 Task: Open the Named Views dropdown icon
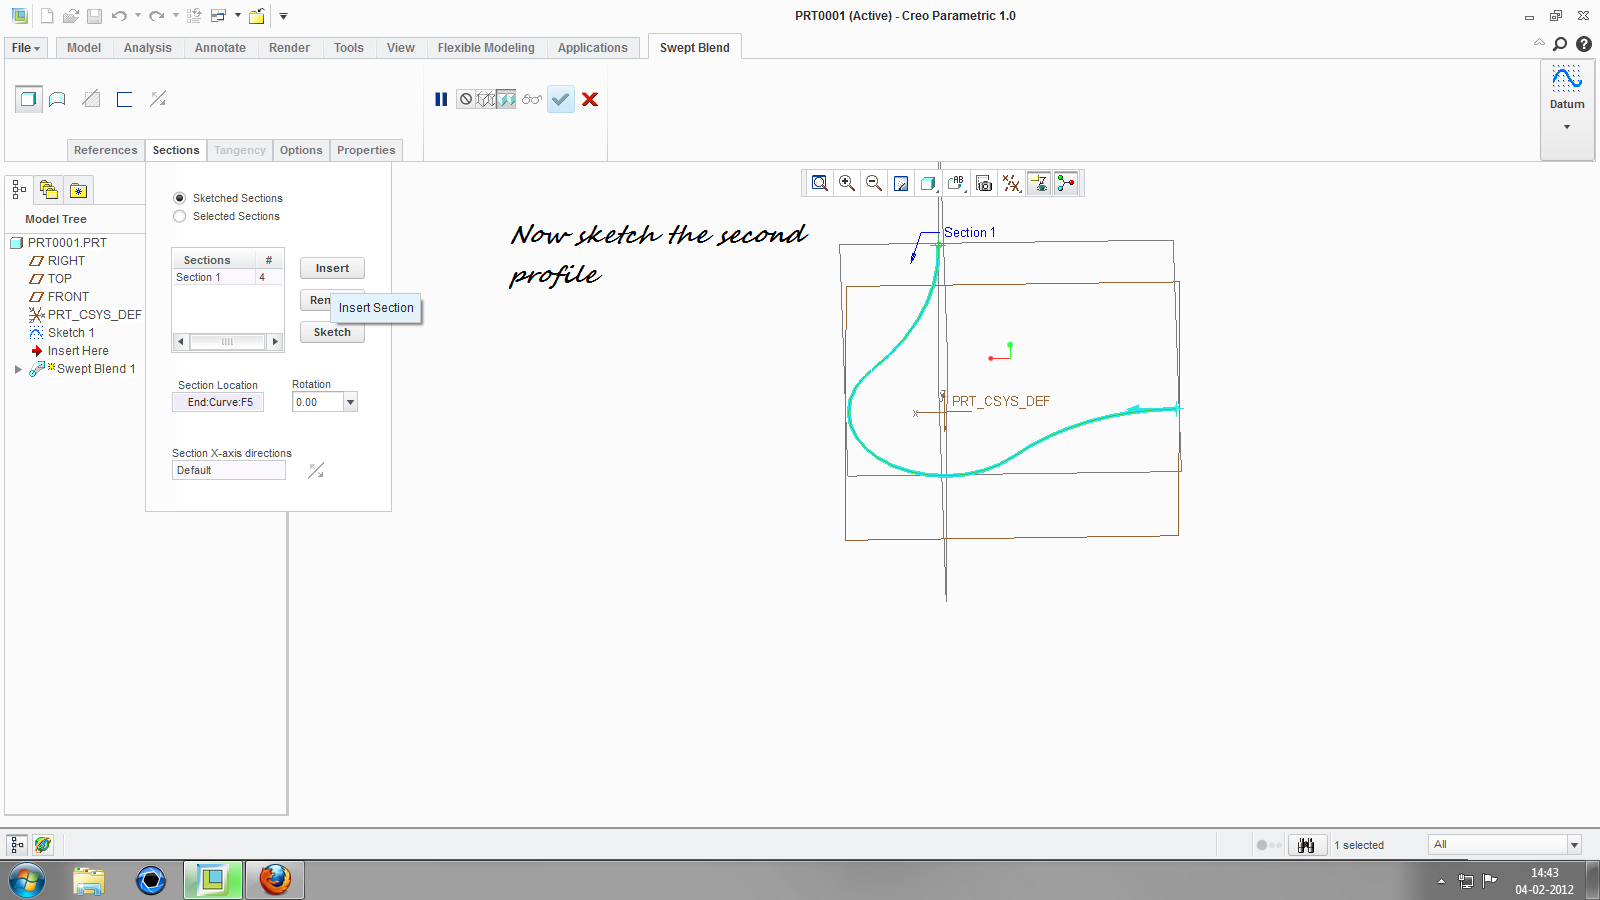(x=956, y=183)
